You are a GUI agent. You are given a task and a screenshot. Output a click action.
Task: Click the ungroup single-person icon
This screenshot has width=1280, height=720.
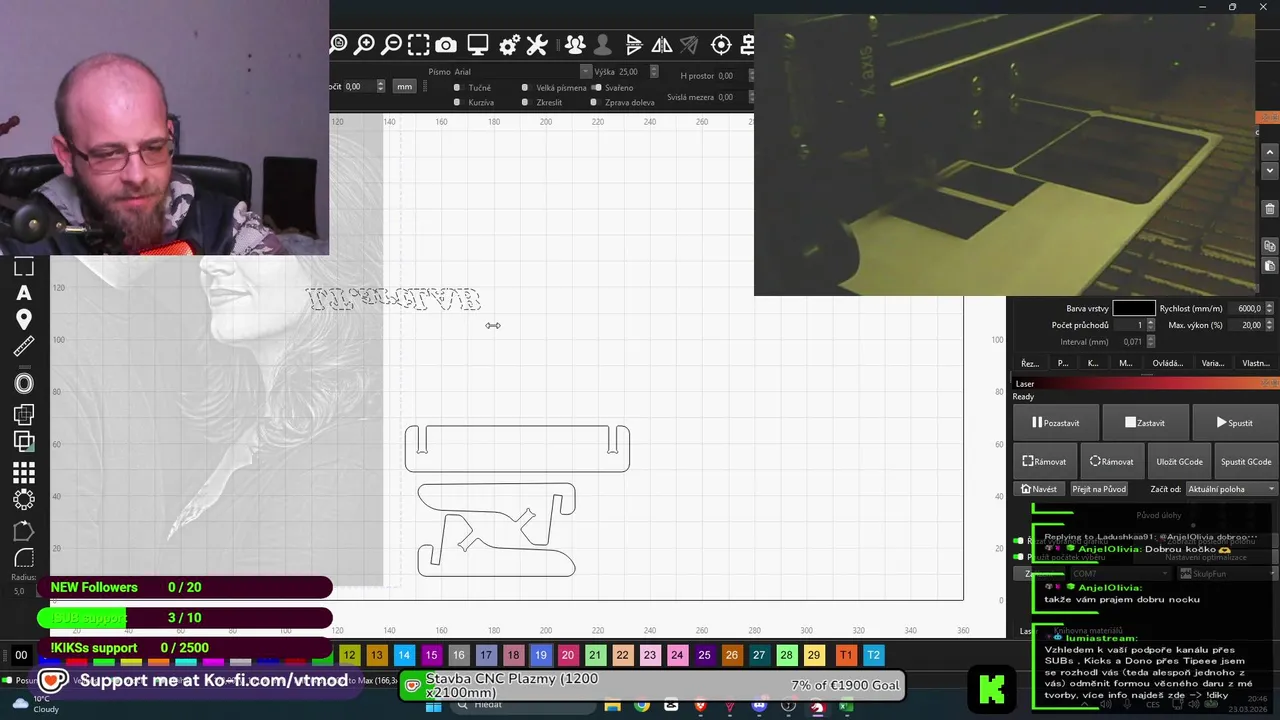(602, 45)
